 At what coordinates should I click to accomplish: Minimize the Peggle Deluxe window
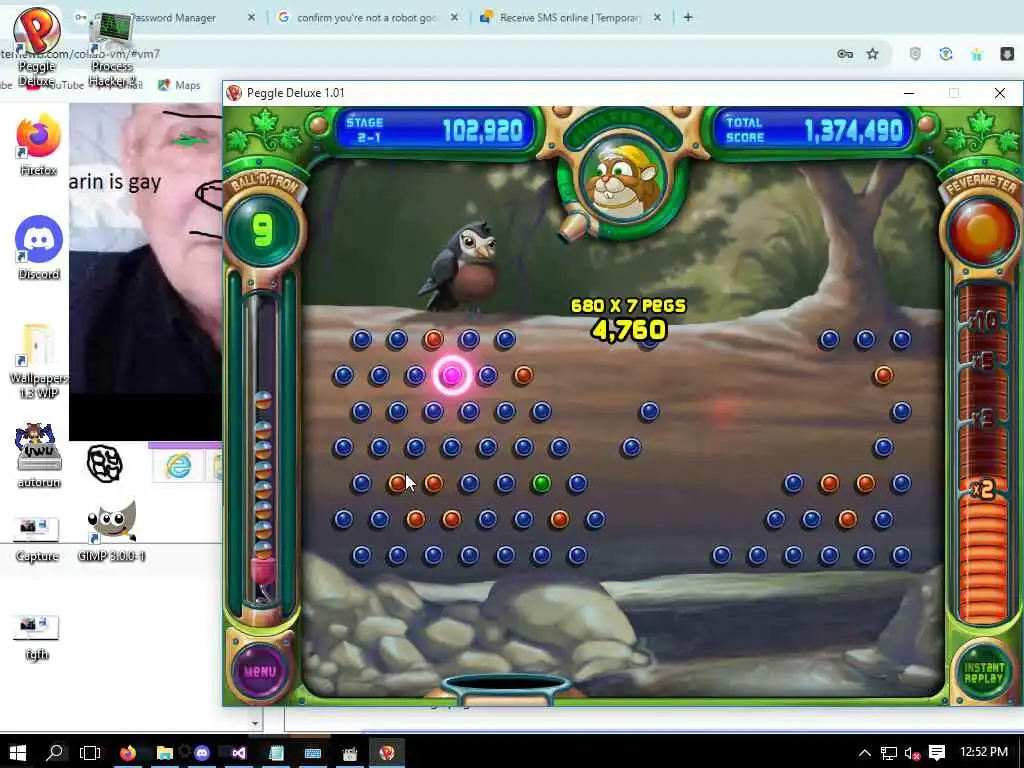pos(908,93)
